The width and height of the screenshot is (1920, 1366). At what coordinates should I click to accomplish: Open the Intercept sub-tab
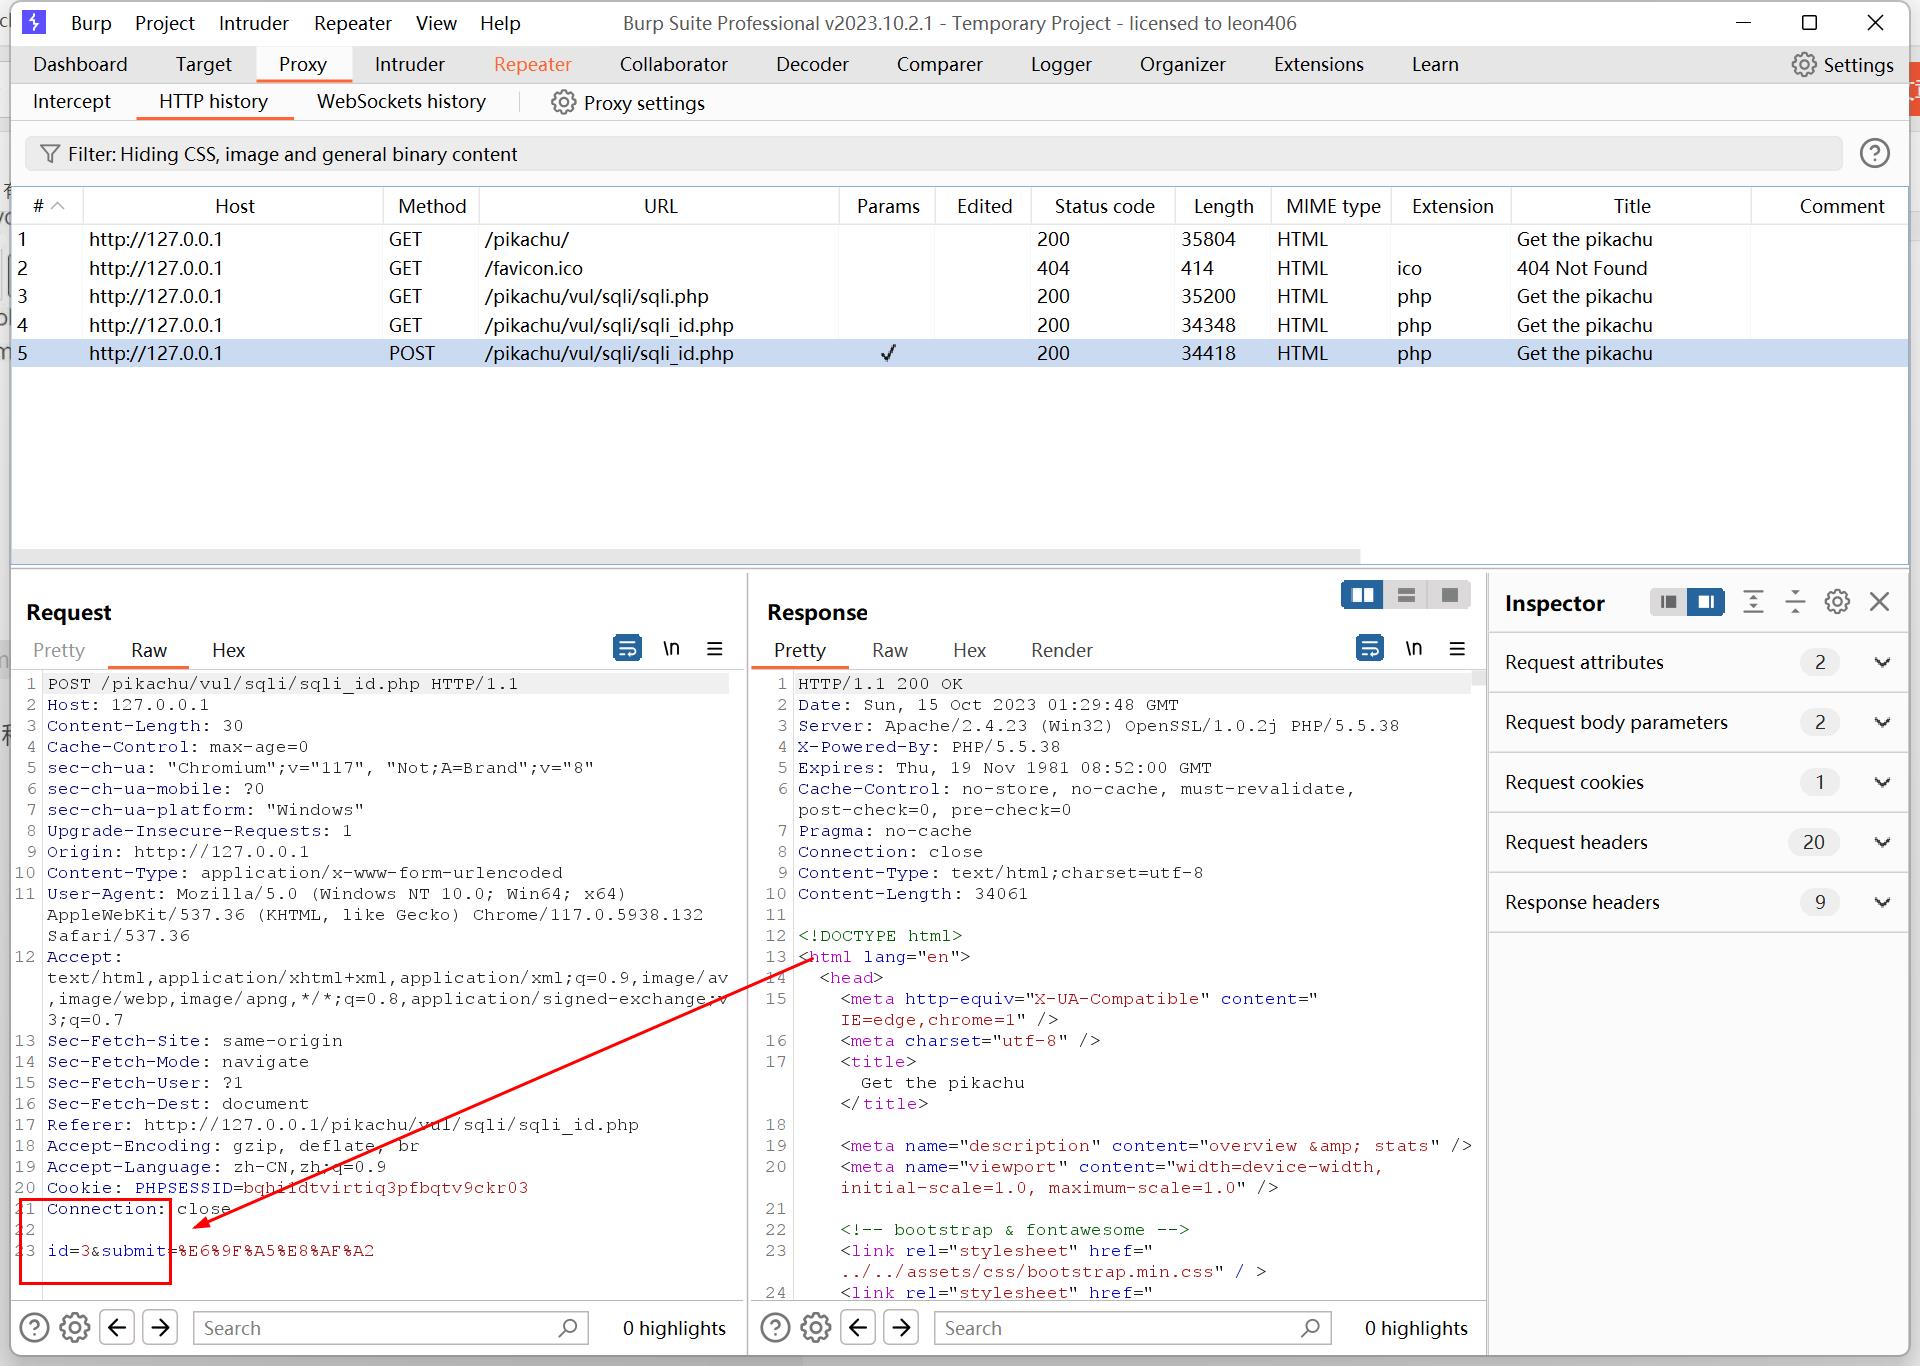72,101
